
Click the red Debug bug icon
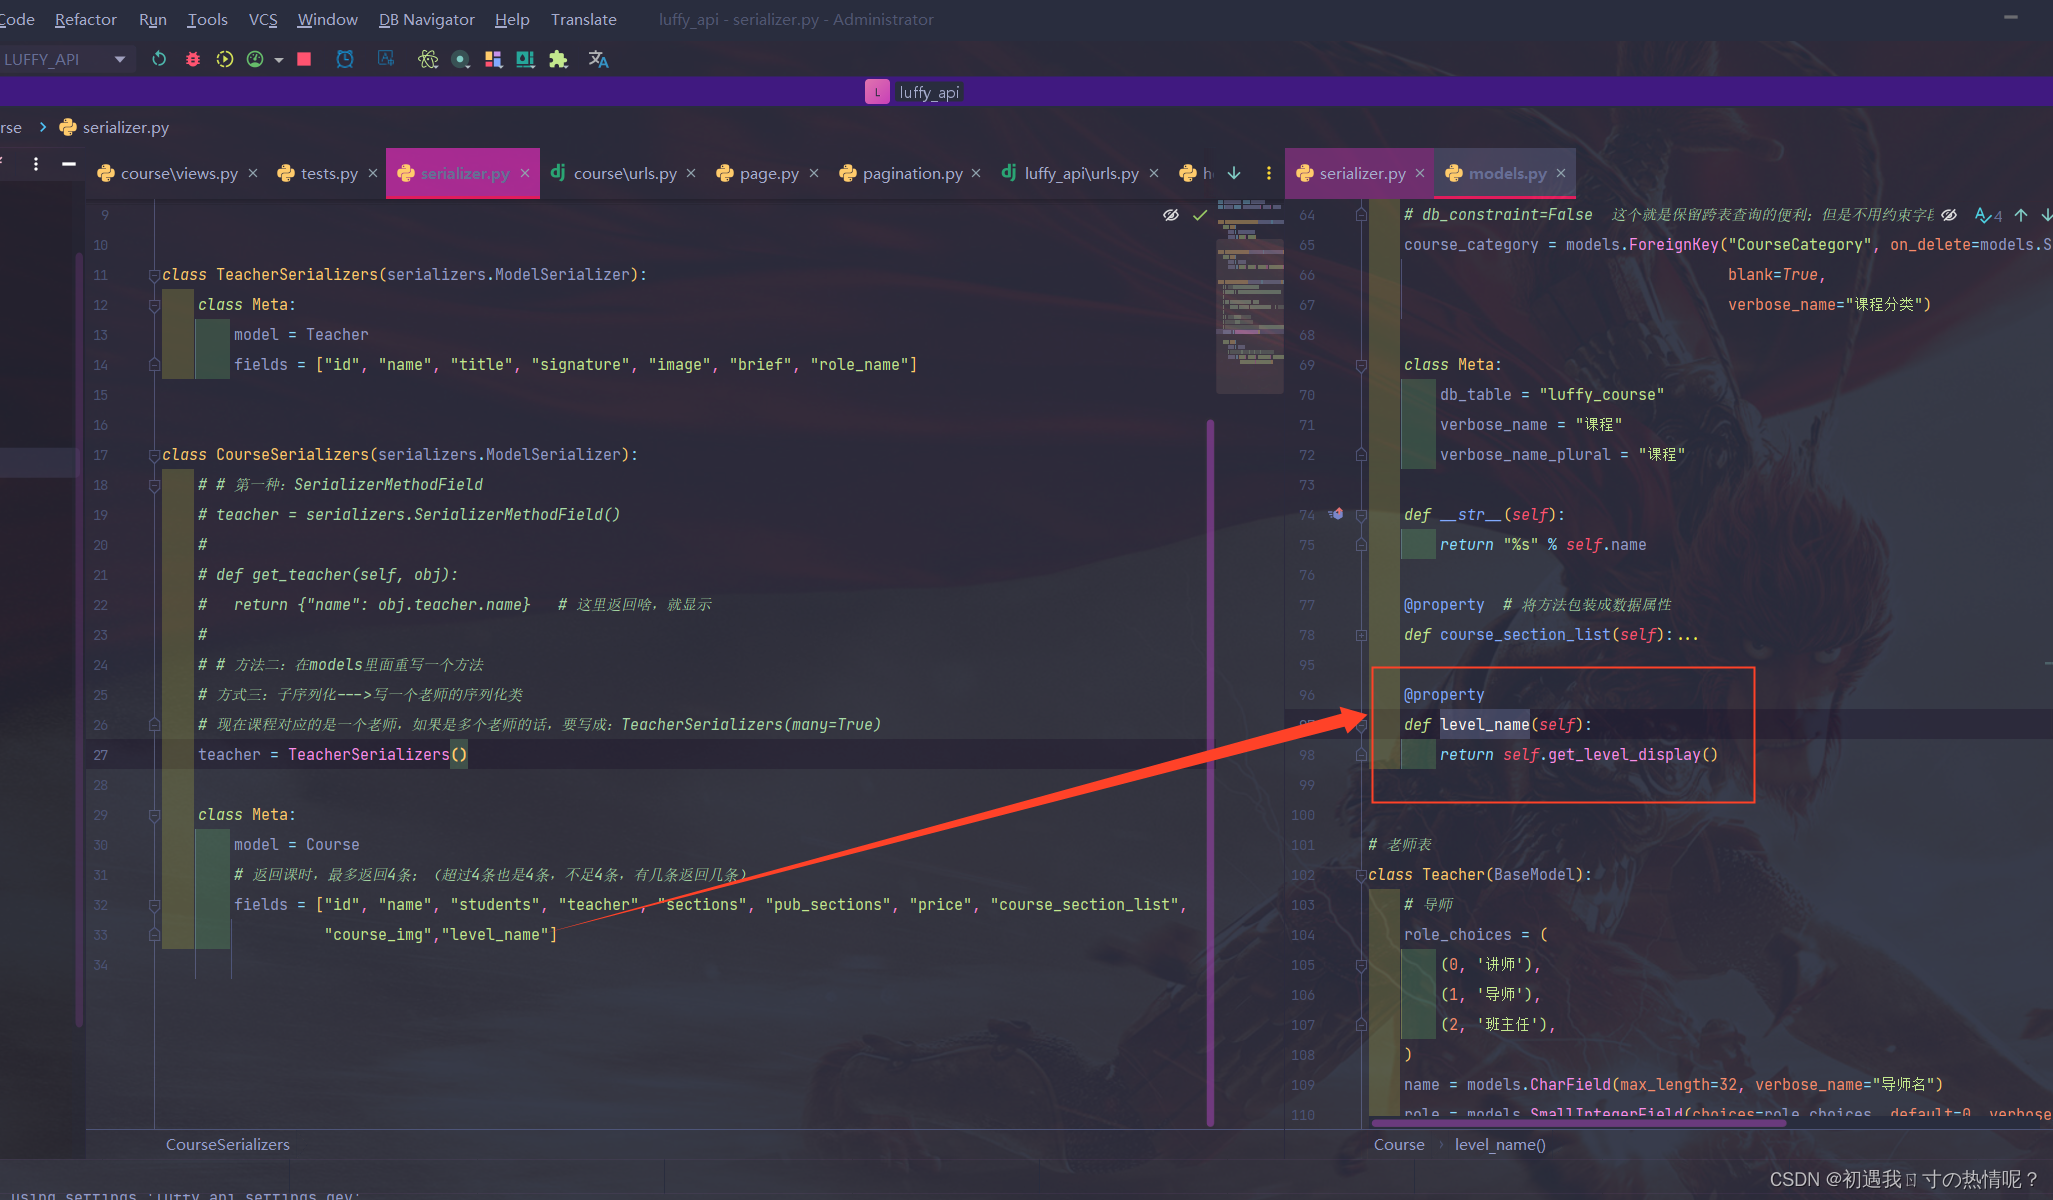(x=192, y=59)
